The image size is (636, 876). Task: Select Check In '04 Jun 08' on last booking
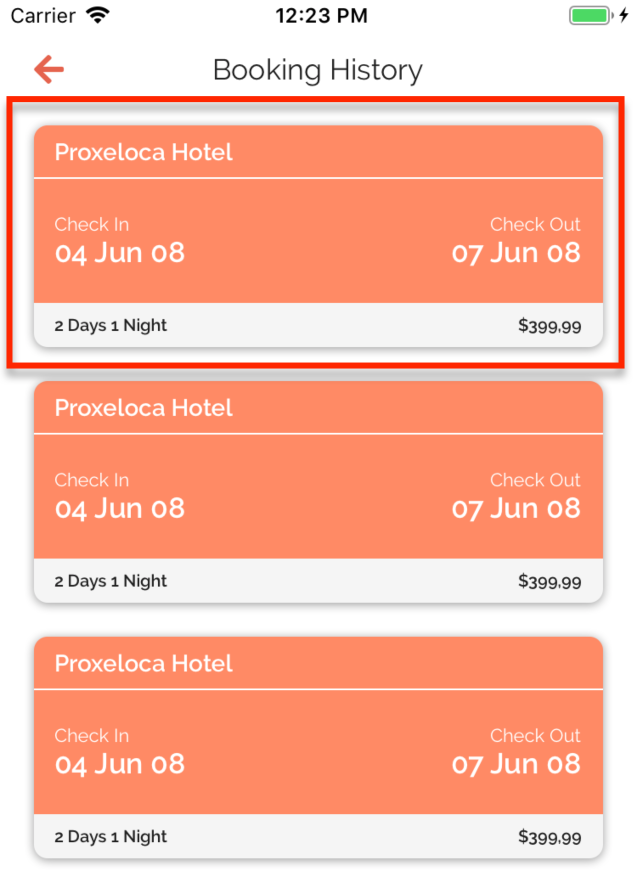pos(119,764)
